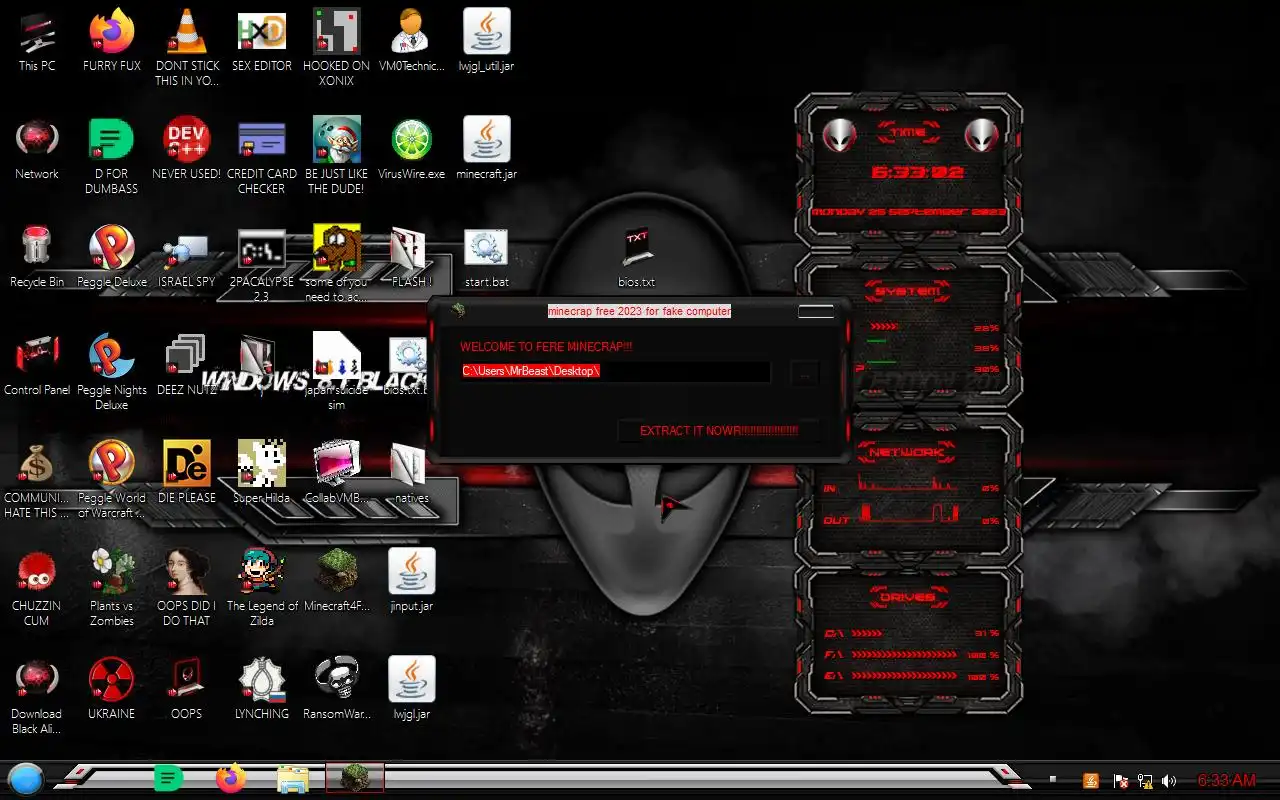
Task: Launch the VLC cone desktop shortcut
Action: [x=186, y=47]
